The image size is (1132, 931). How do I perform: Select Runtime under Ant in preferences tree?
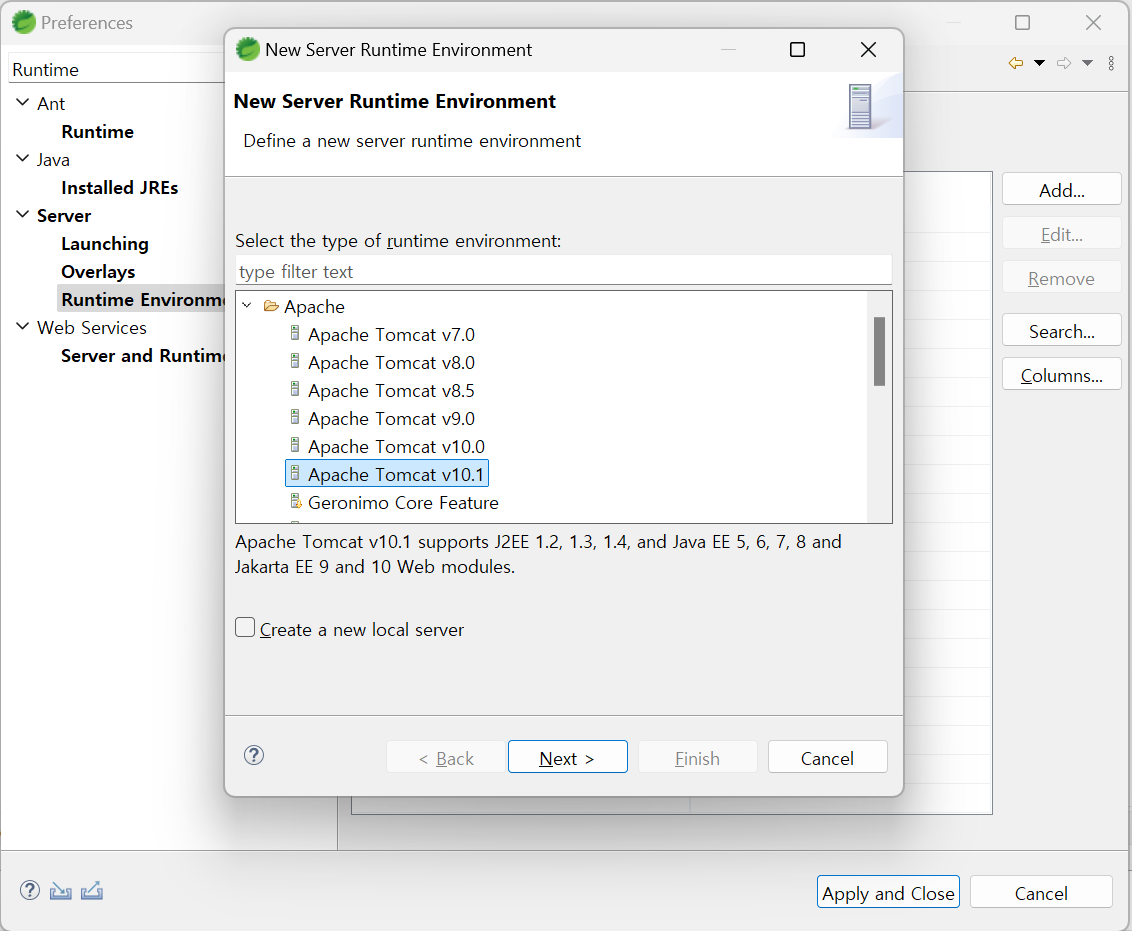tap(97, 131)
